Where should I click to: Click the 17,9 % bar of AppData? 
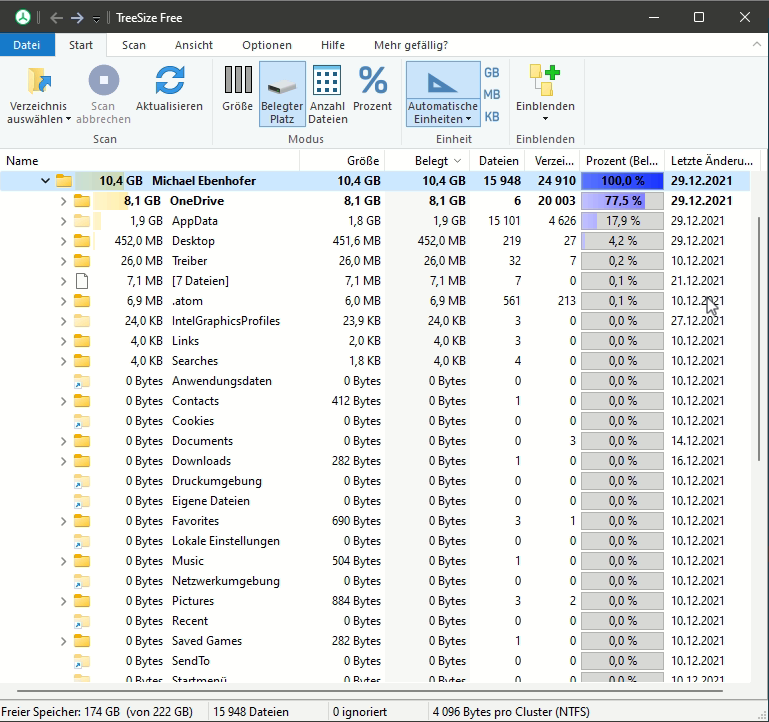[x=622, y=221]
